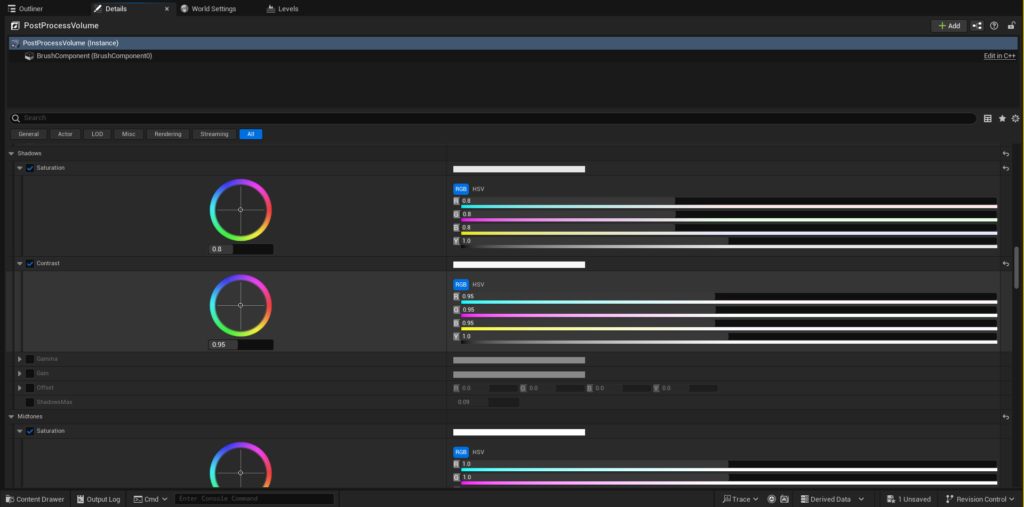Toggle favorites star filter icon
The height and width of the screenshot is (507, 1024).
(1002, 118)
